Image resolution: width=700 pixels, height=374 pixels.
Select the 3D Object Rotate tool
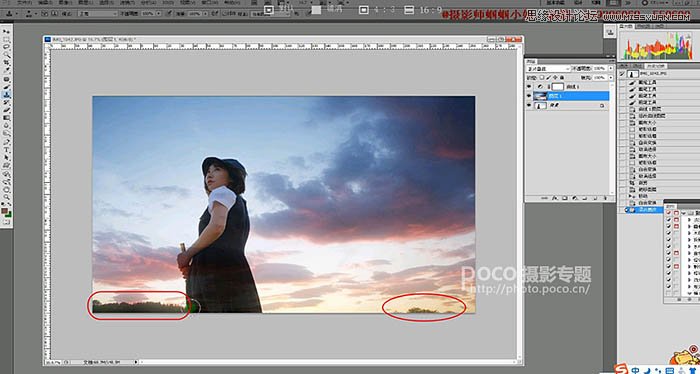point(8,174)
